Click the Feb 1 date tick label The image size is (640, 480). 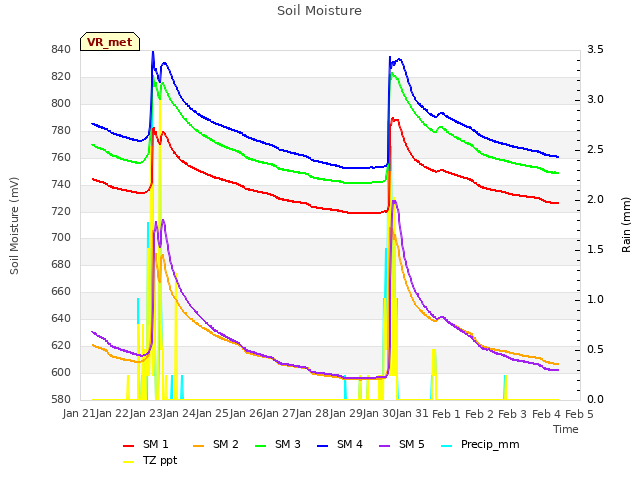coord(446,414)
